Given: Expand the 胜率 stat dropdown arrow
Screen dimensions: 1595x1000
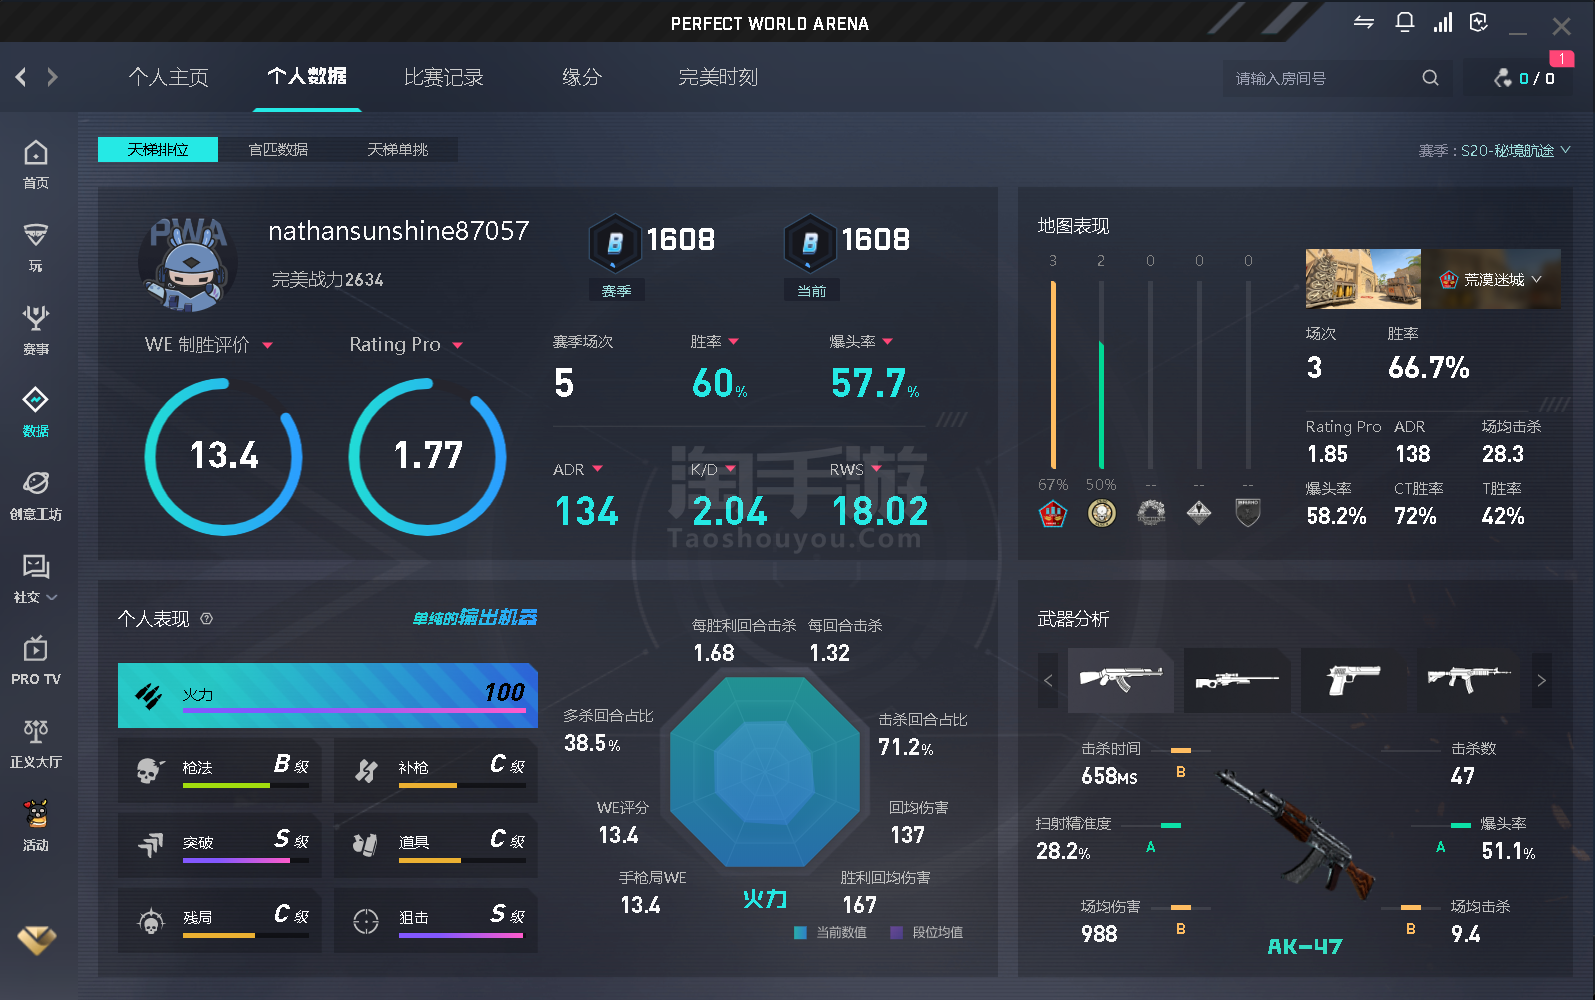Looking at the screenshot, I should [x=734, y=342].
